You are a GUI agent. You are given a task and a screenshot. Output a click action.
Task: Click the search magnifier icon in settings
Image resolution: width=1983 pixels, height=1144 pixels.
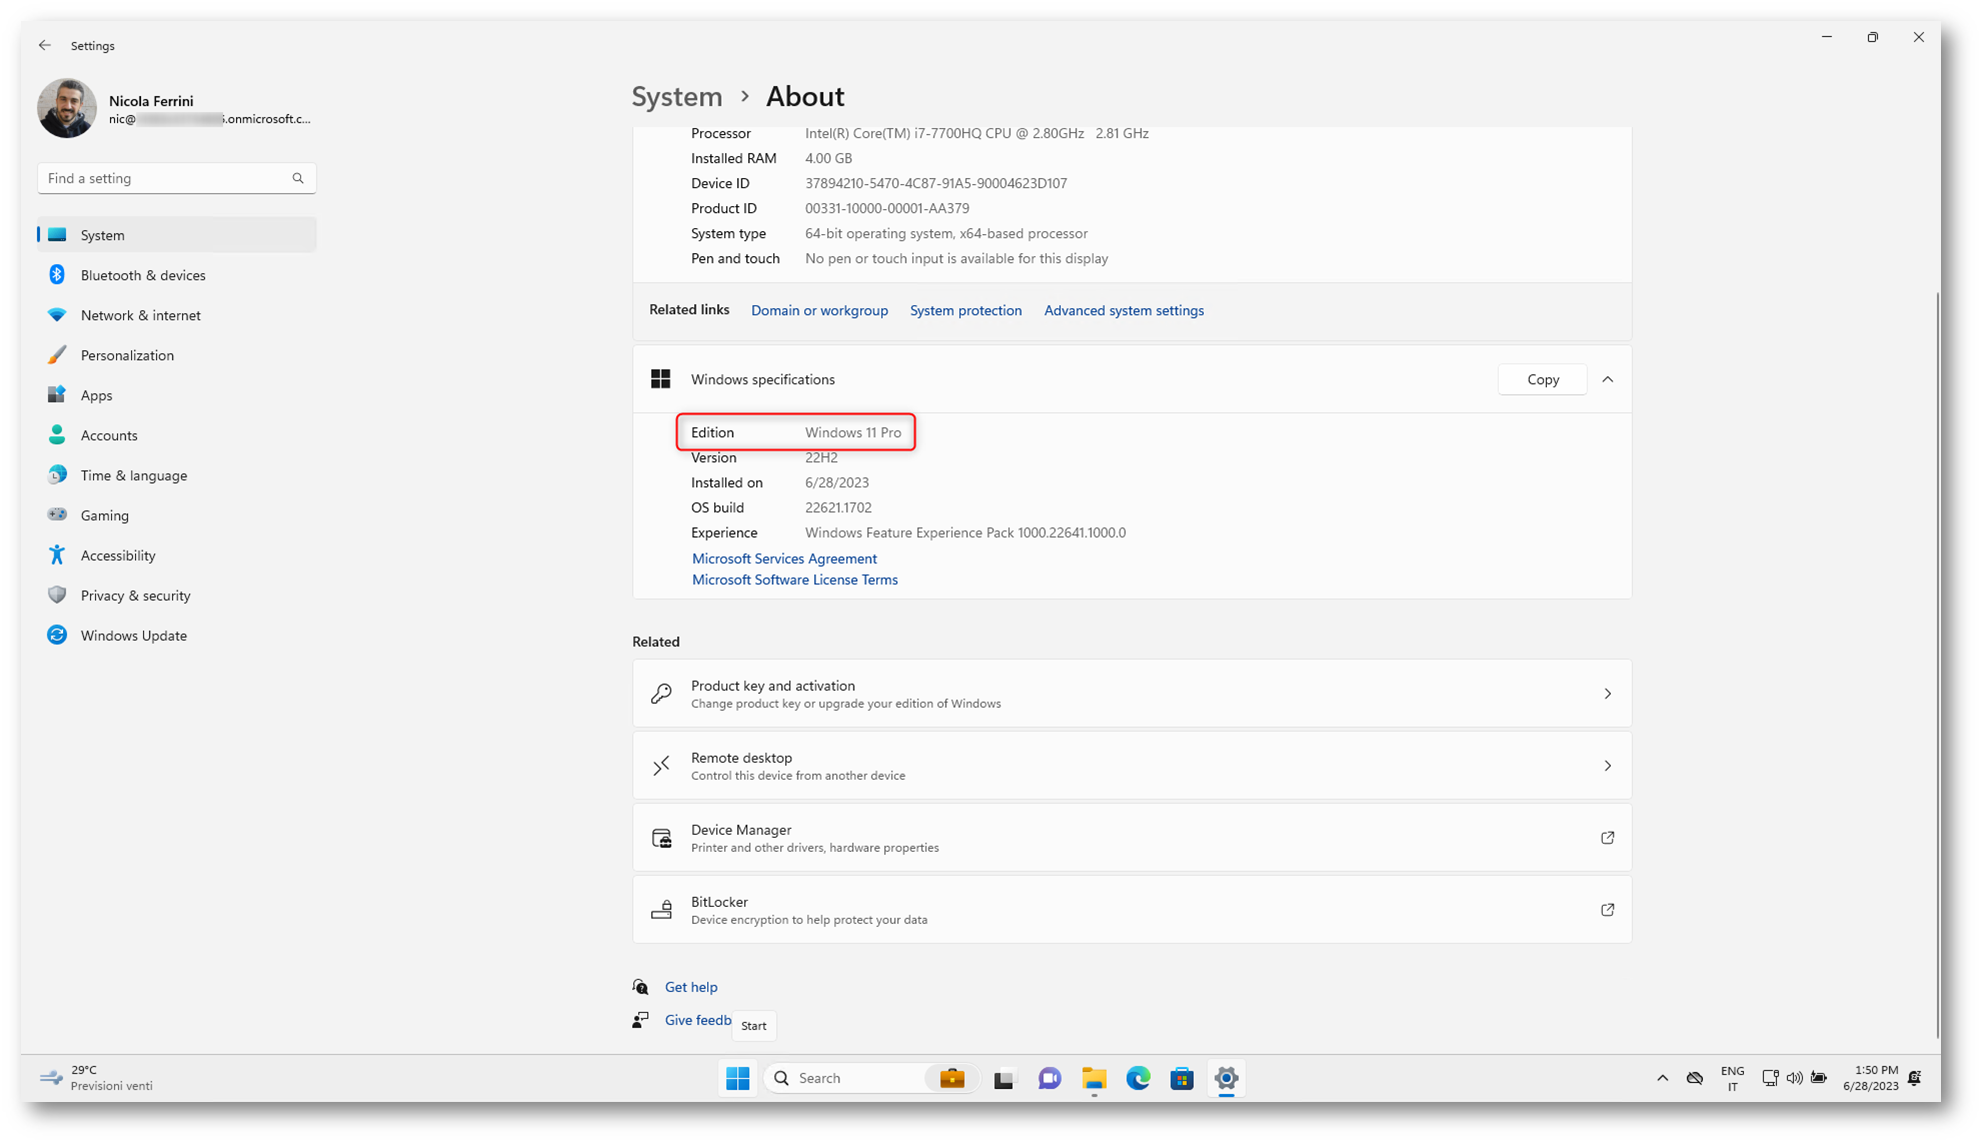click(x=298, y=178)
